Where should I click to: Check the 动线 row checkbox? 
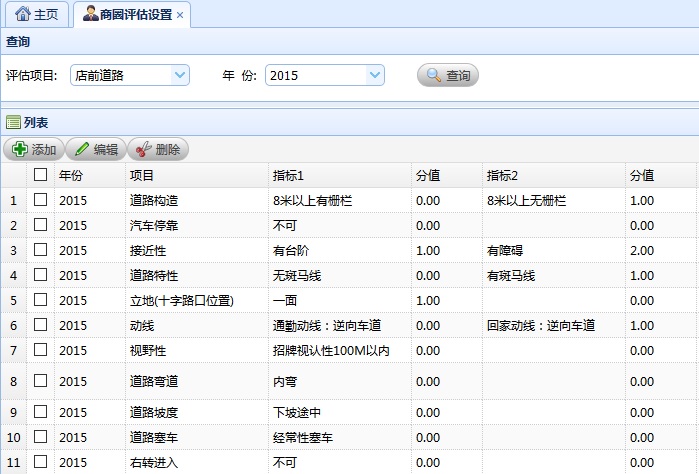point(41,324)
